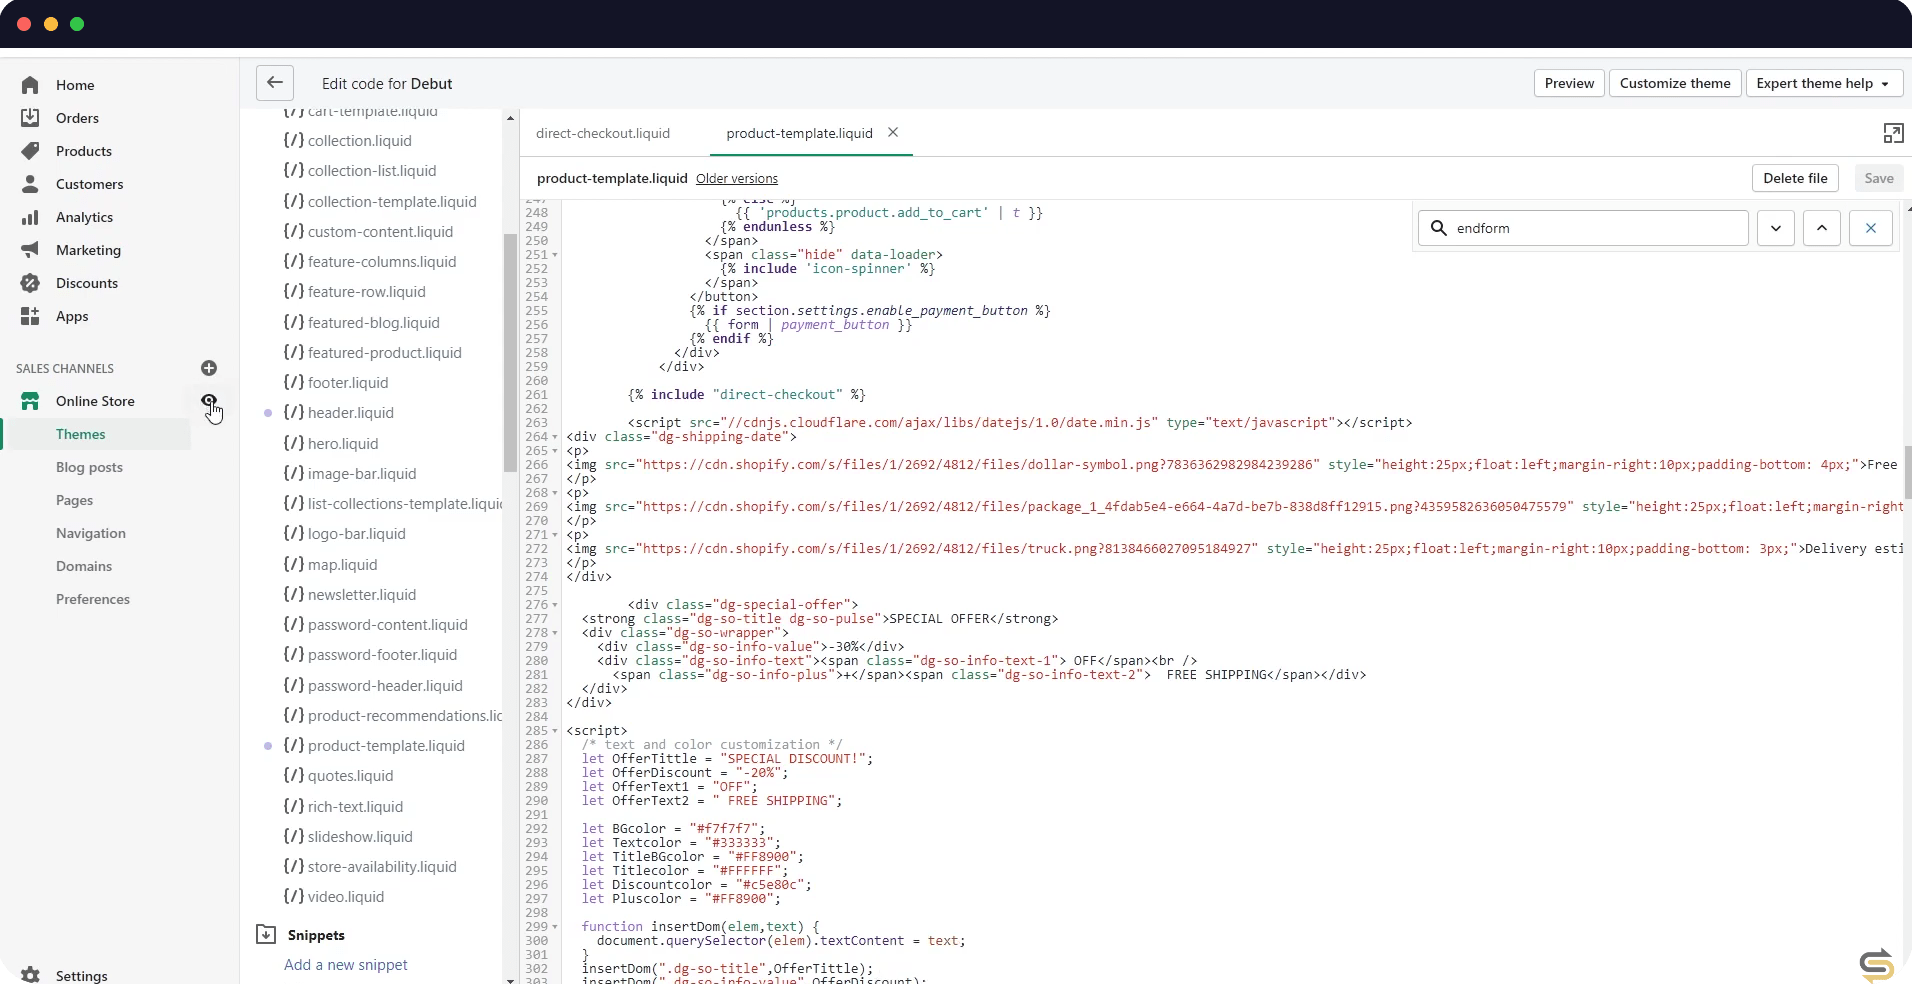Jump to the previous search match
This screenshot has height=984, width=1912.
click(1822, 228)
